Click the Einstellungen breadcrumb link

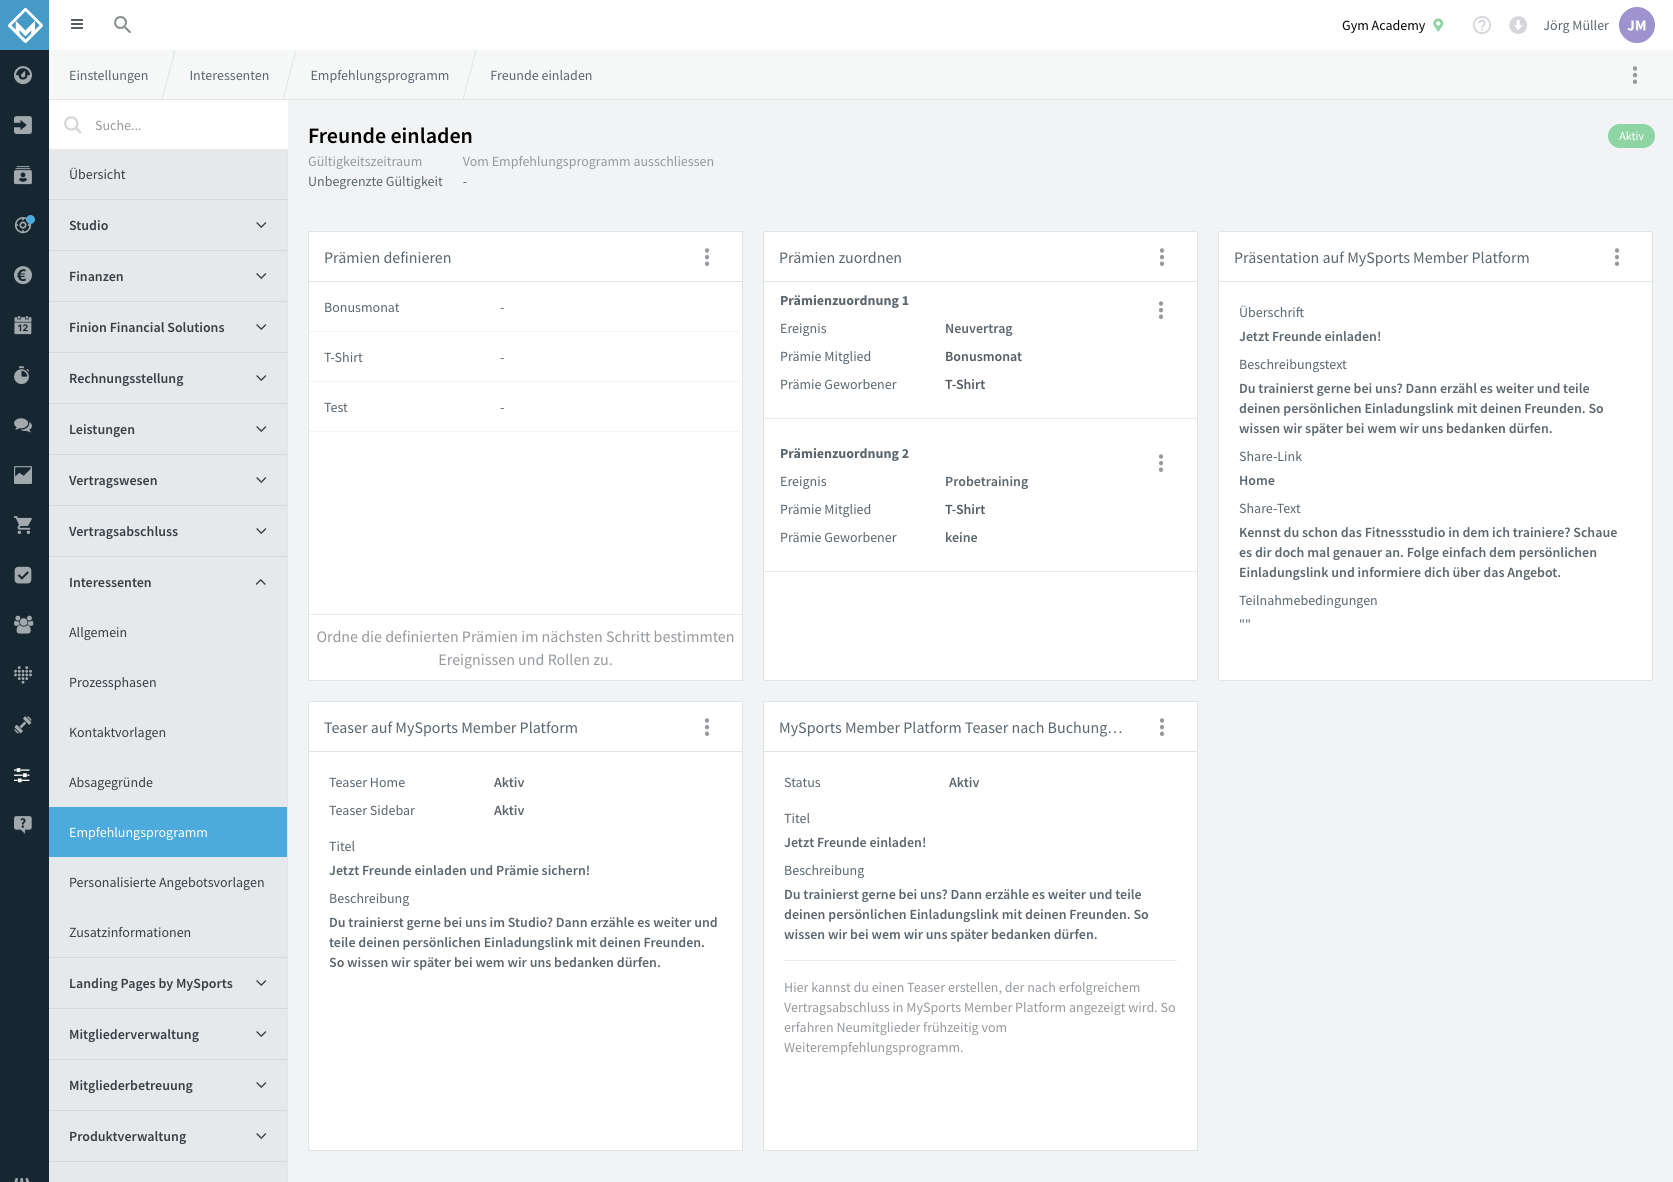[108, 76]
